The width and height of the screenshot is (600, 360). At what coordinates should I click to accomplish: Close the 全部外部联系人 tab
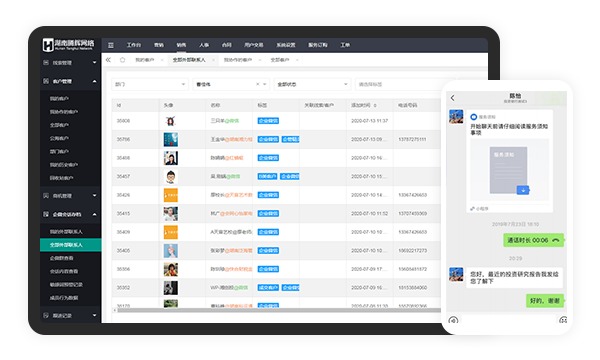click(x=213, y=60)
